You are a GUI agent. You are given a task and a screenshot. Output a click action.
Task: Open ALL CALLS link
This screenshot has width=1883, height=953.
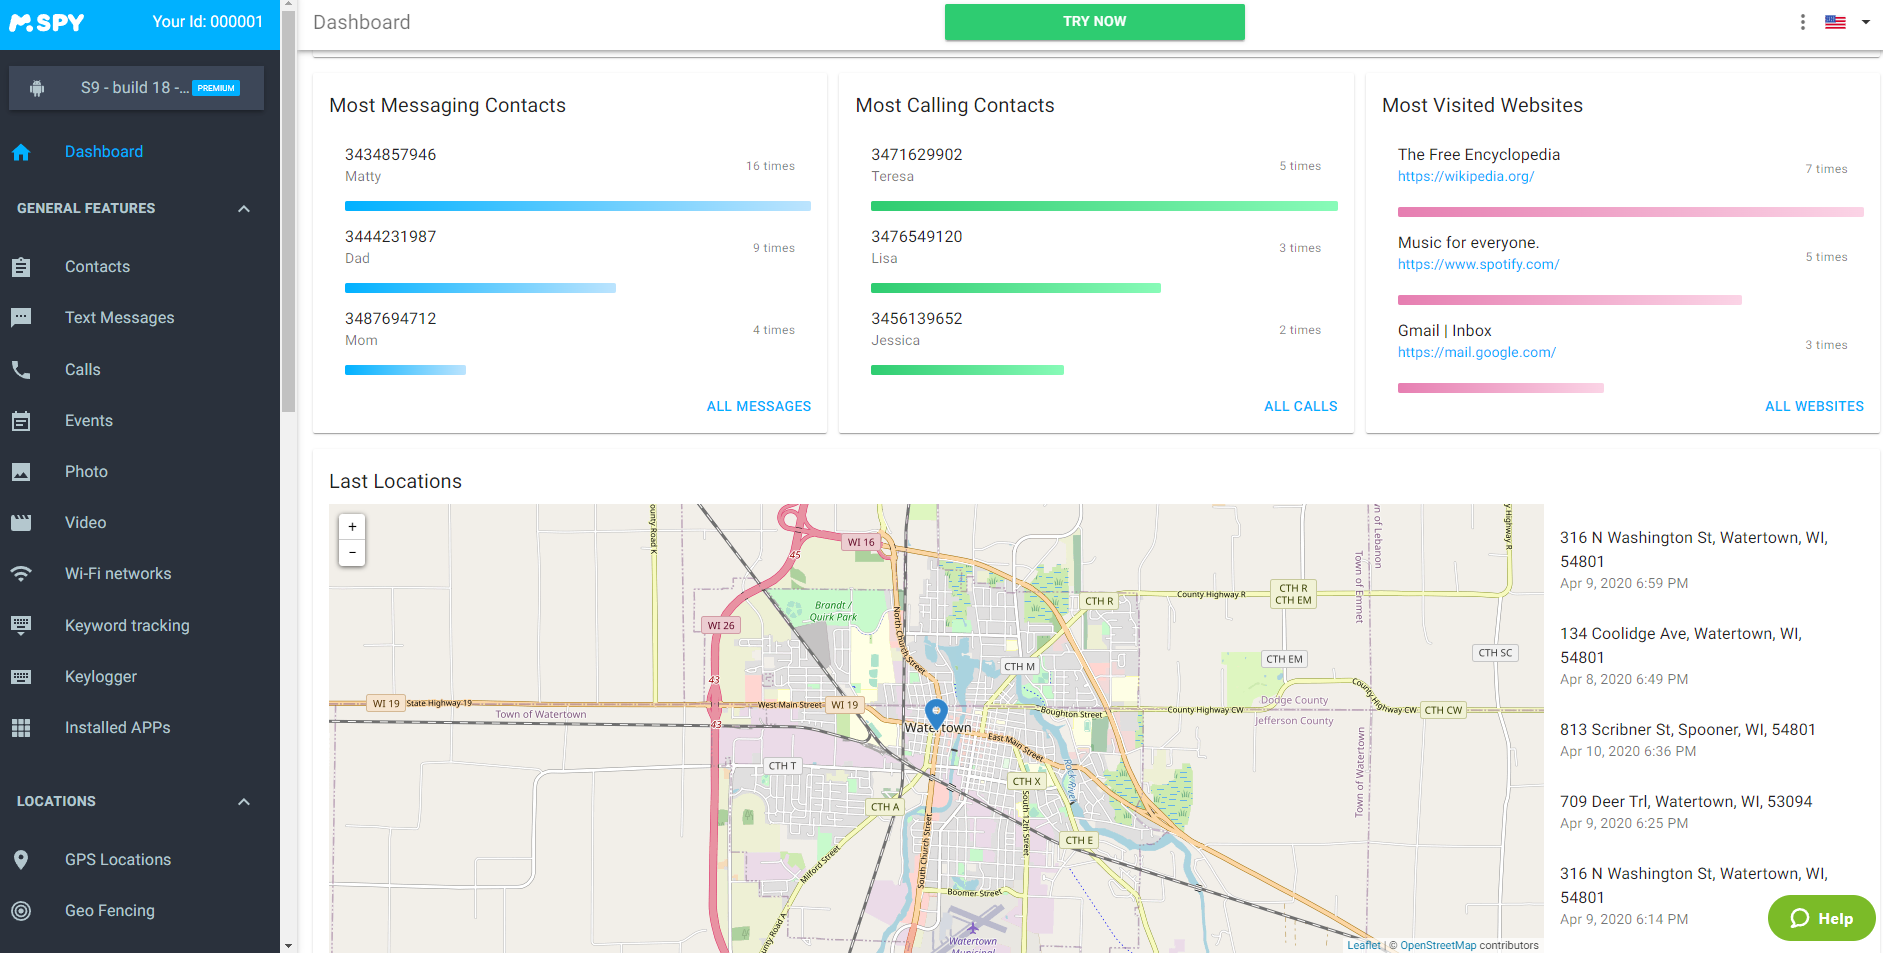[1300, 407]
